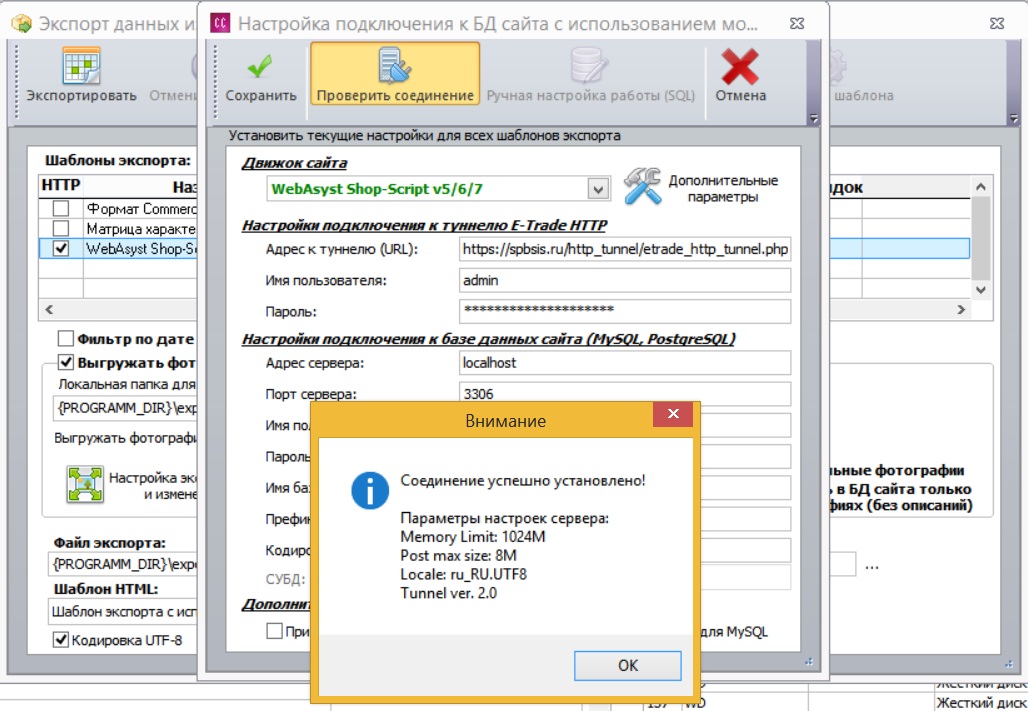Click the toolbar overflow arrow of export window
The width and height of the screenshot is (1028, 711).
1014,119
